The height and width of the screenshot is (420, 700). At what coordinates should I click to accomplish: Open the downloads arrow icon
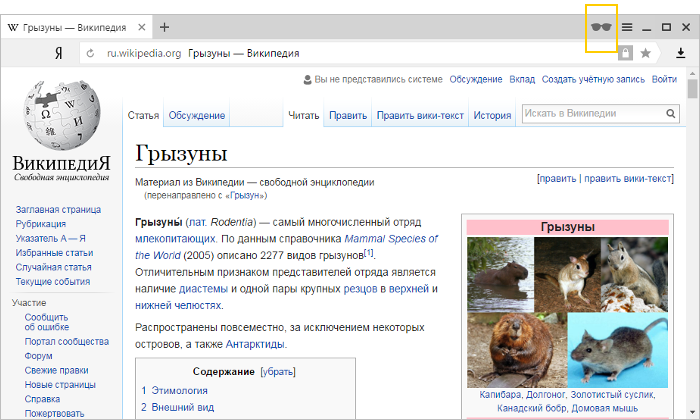point(680,54)
